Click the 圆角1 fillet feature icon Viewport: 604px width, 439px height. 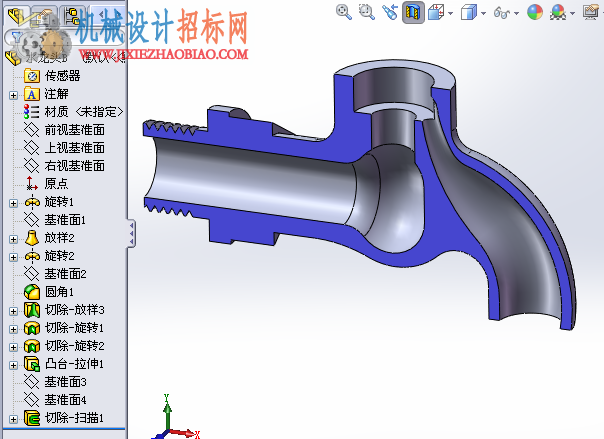[x=32, y=292]
